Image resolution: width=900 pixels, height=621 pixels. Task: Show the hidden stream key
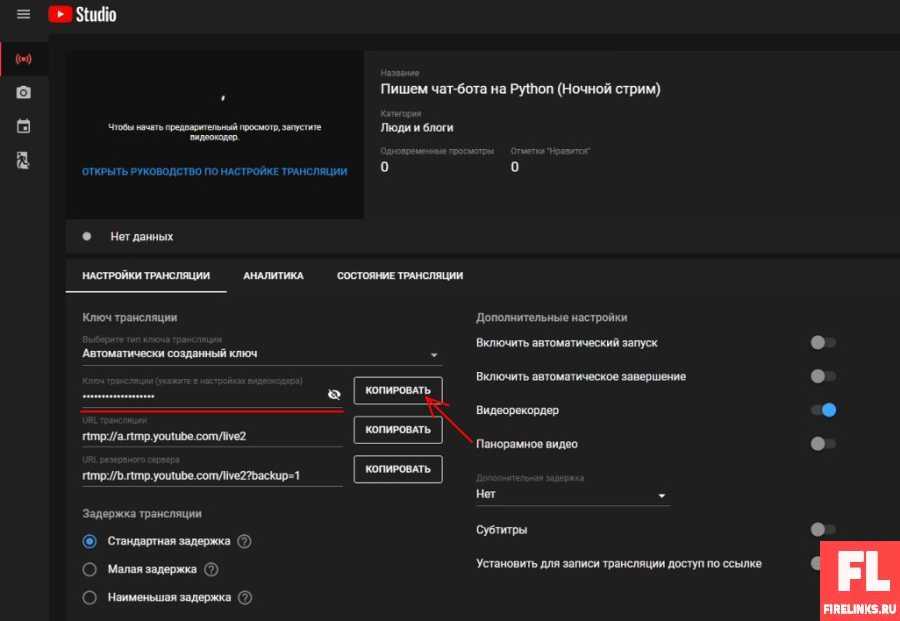point(334,394)
